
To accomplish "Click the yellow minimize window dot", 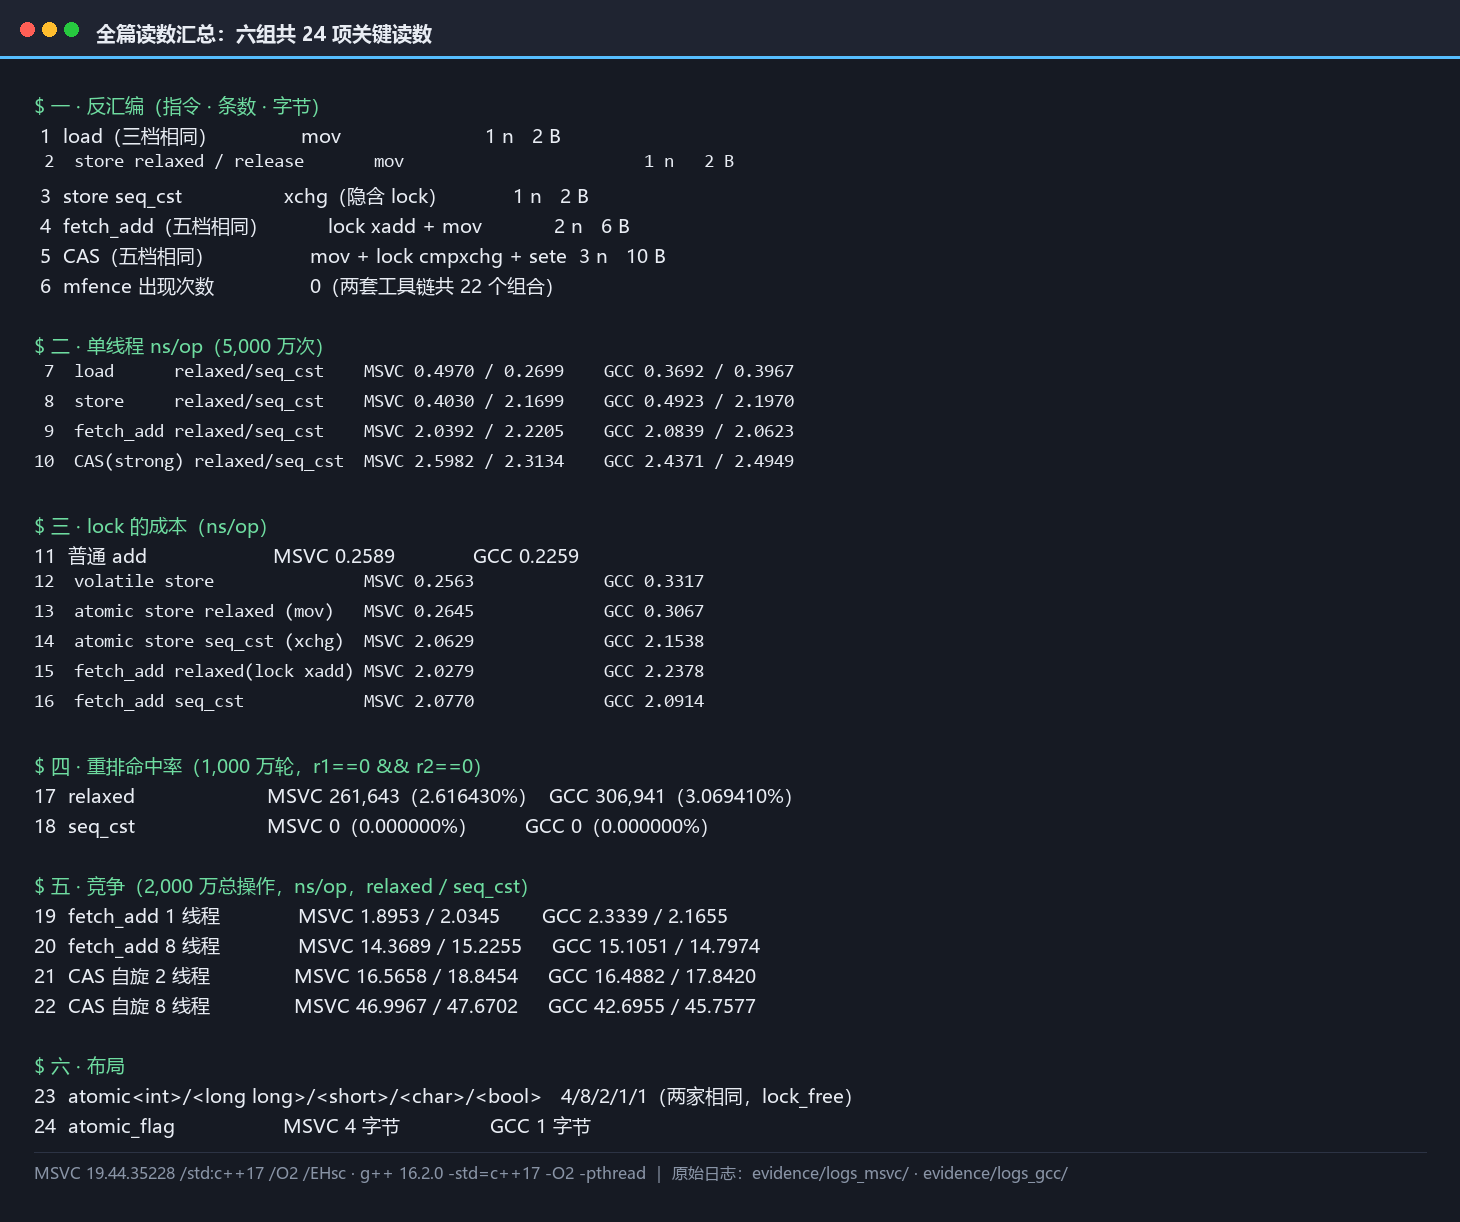I will coord(49,29).
